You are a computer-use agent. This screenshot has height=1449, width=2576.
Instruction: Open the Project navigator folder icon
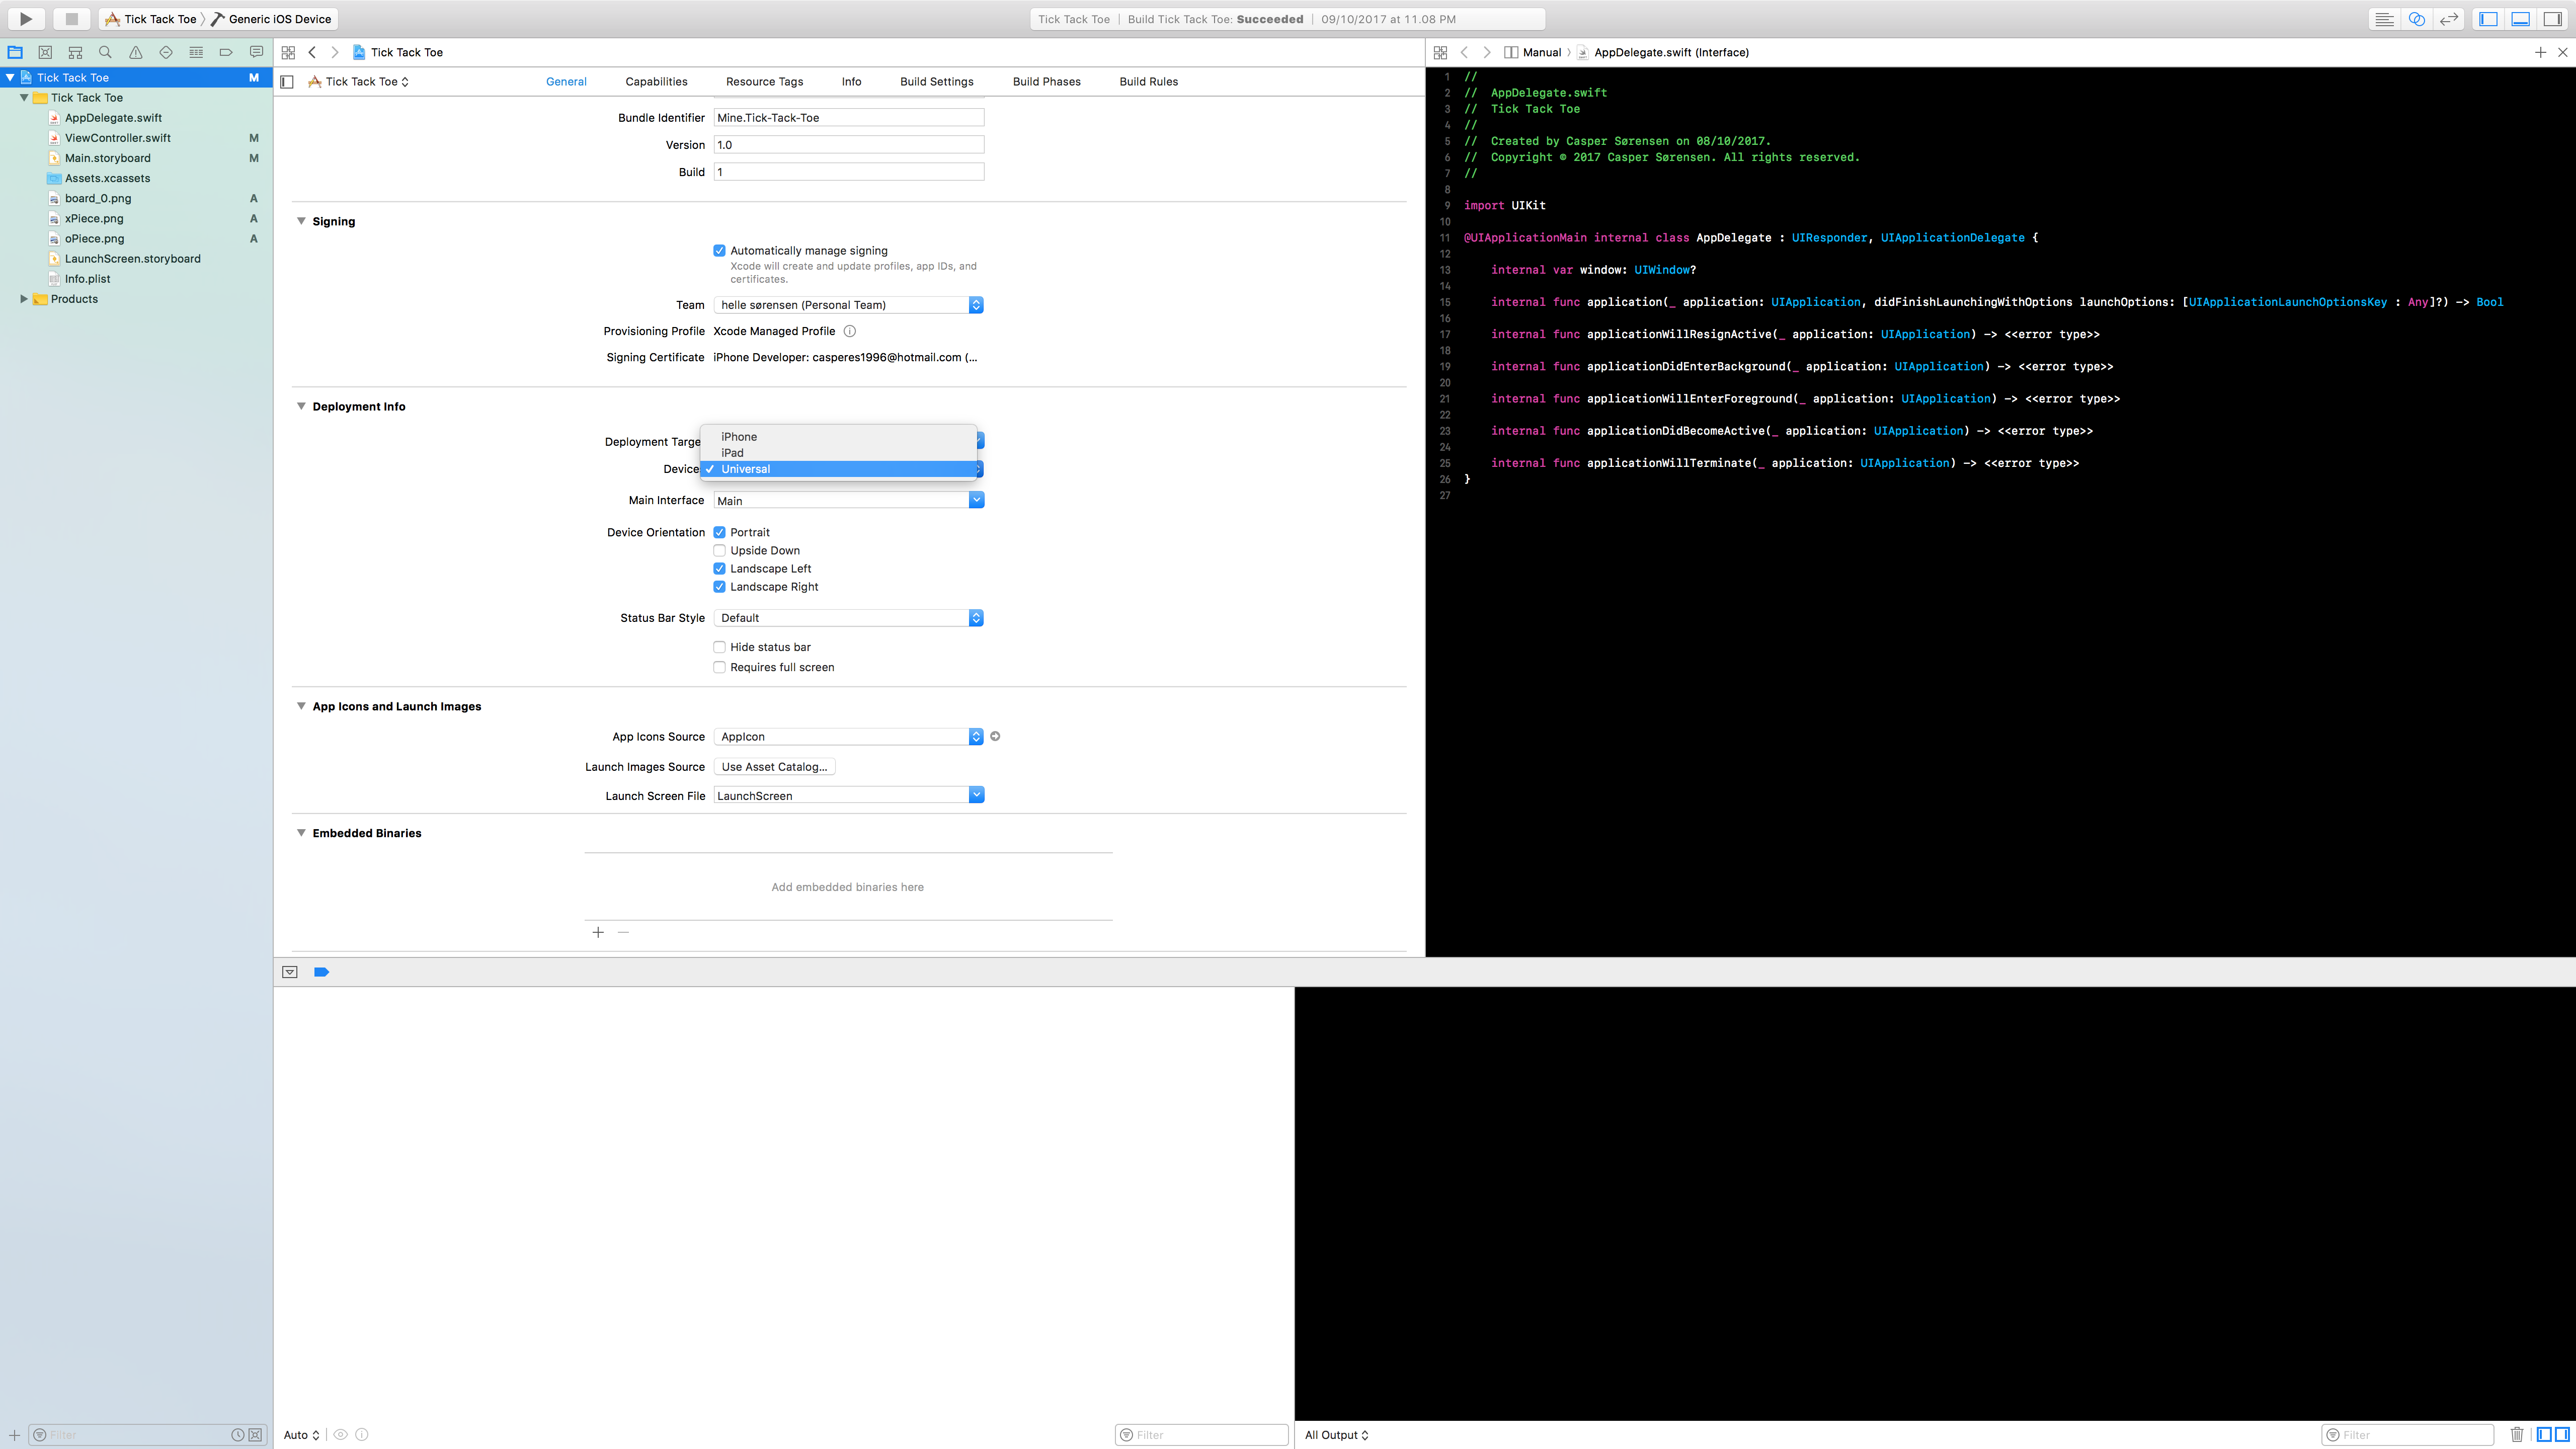click(15, 52)
